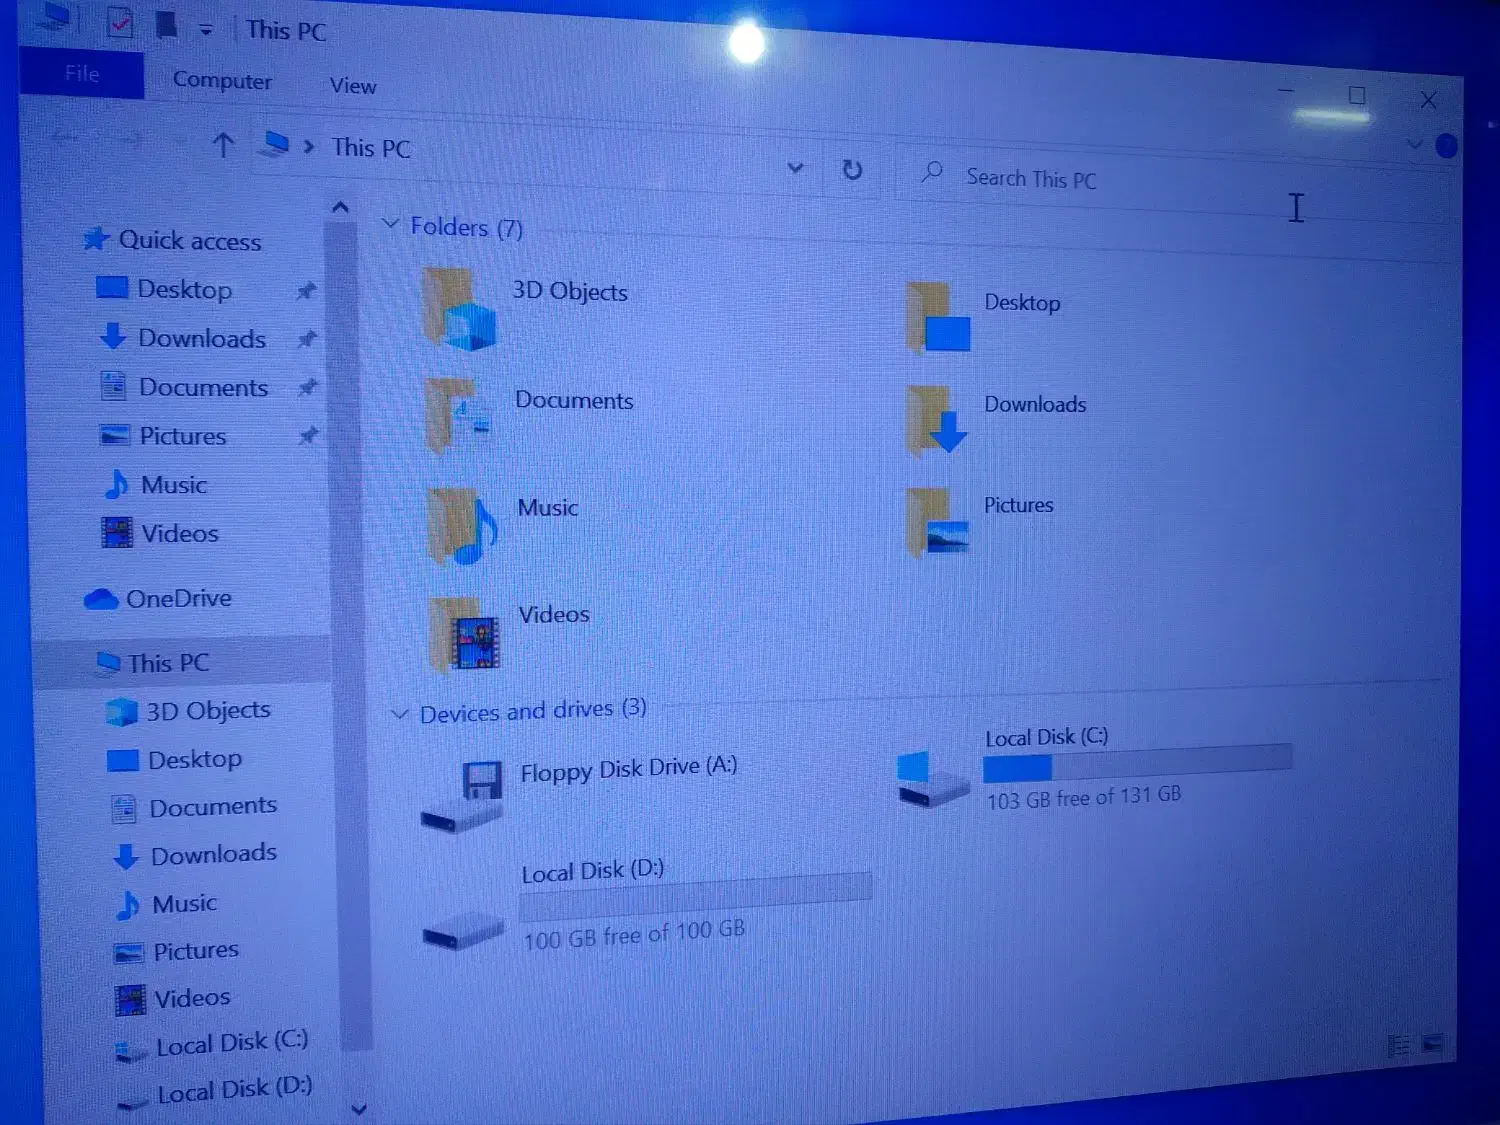Select Desktop under This PC in navigation pane
Viewport: 1500px width, 1125px height.
(195, 759)
